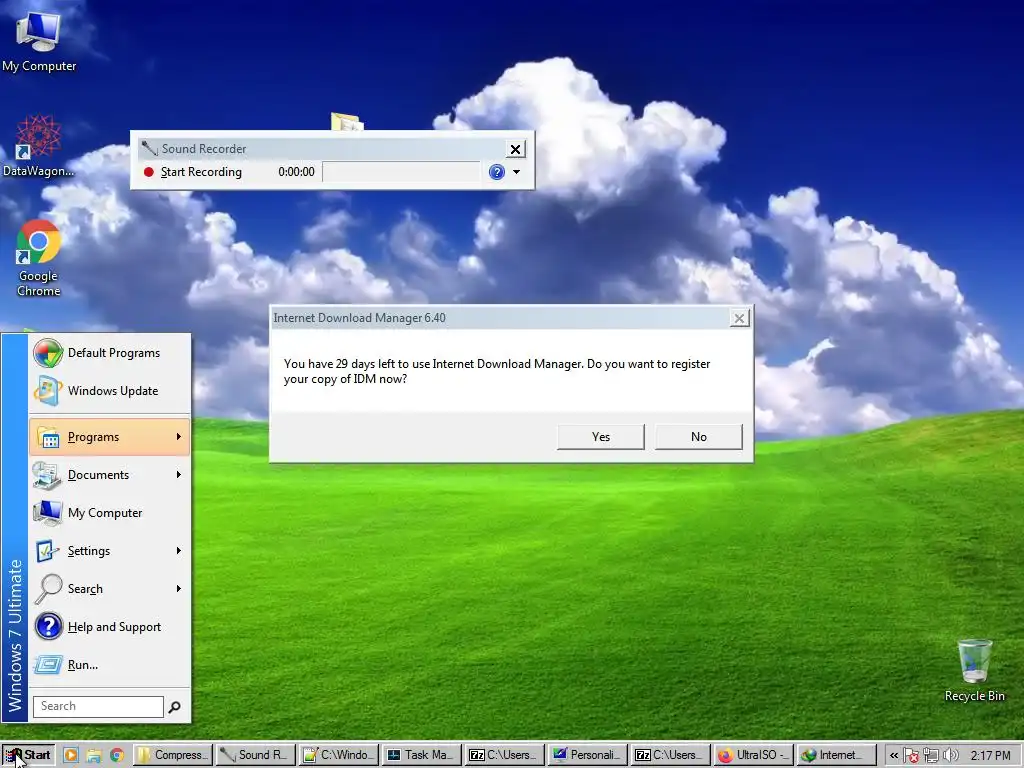Launch media player quick launch icon
Viewport: 1024px width, 768px height.
71,756
